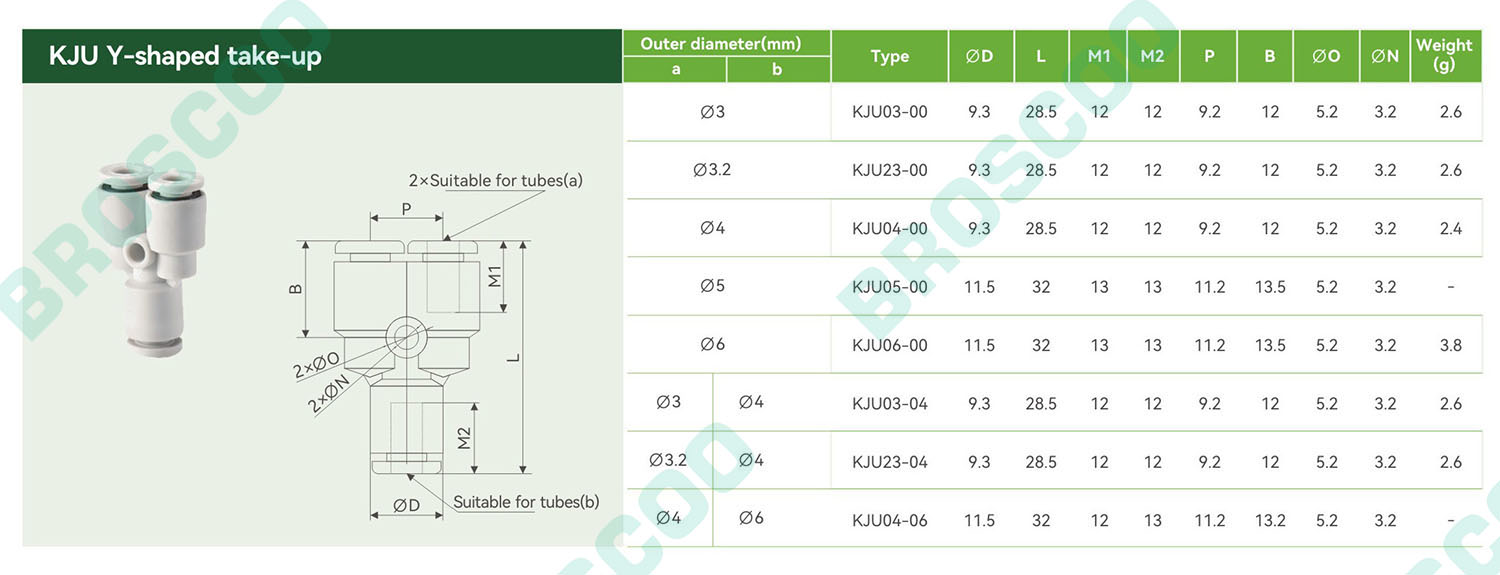This screenshot has height=575, width=1500.
Task: Click the 3.8 weight value for KJU06-00
Action: pos(1450,345)
